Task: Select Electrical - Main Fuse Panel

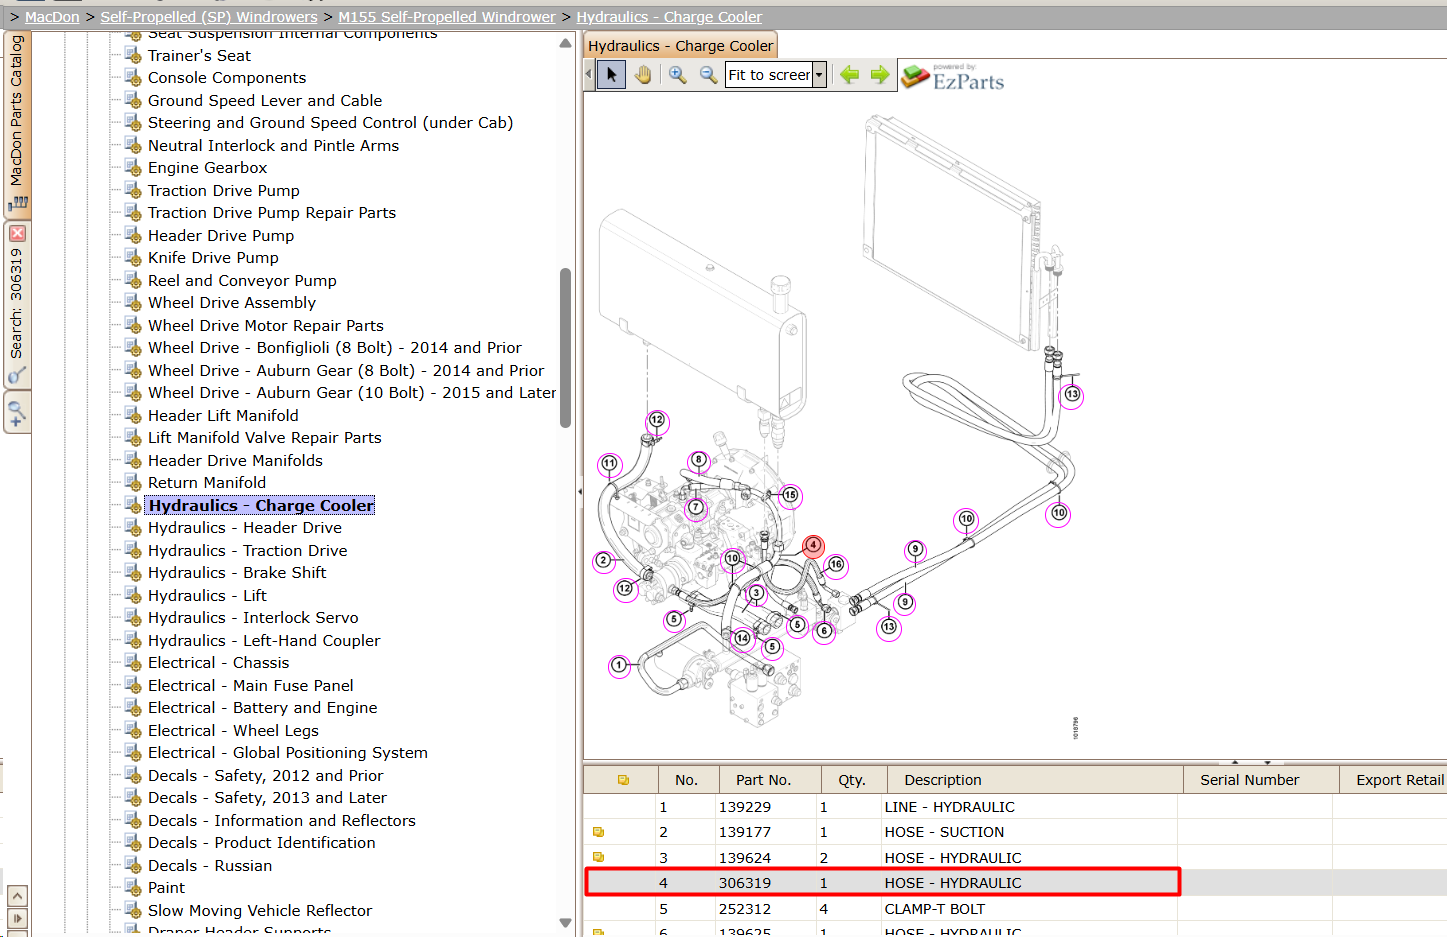Action: pos(251,686)
